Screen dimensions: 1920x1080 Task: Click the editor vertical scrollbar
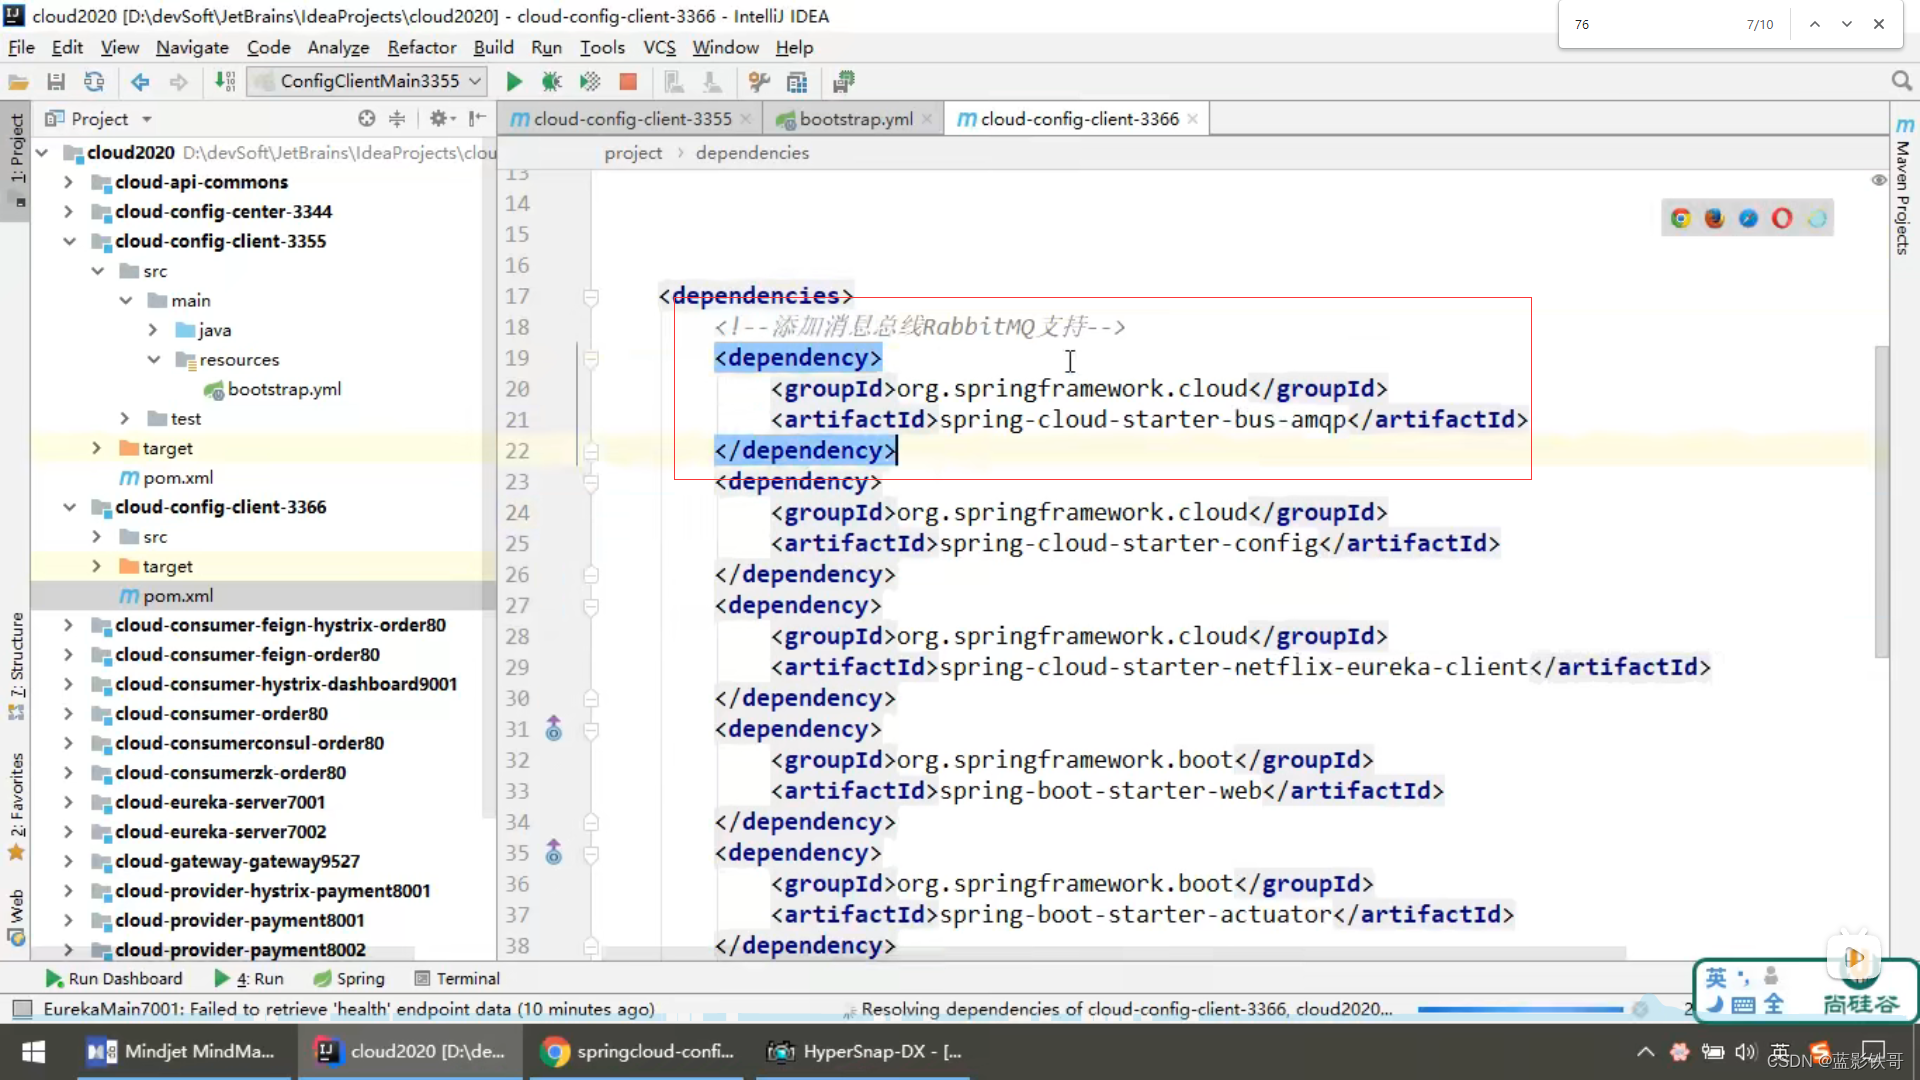point(1881,500)
